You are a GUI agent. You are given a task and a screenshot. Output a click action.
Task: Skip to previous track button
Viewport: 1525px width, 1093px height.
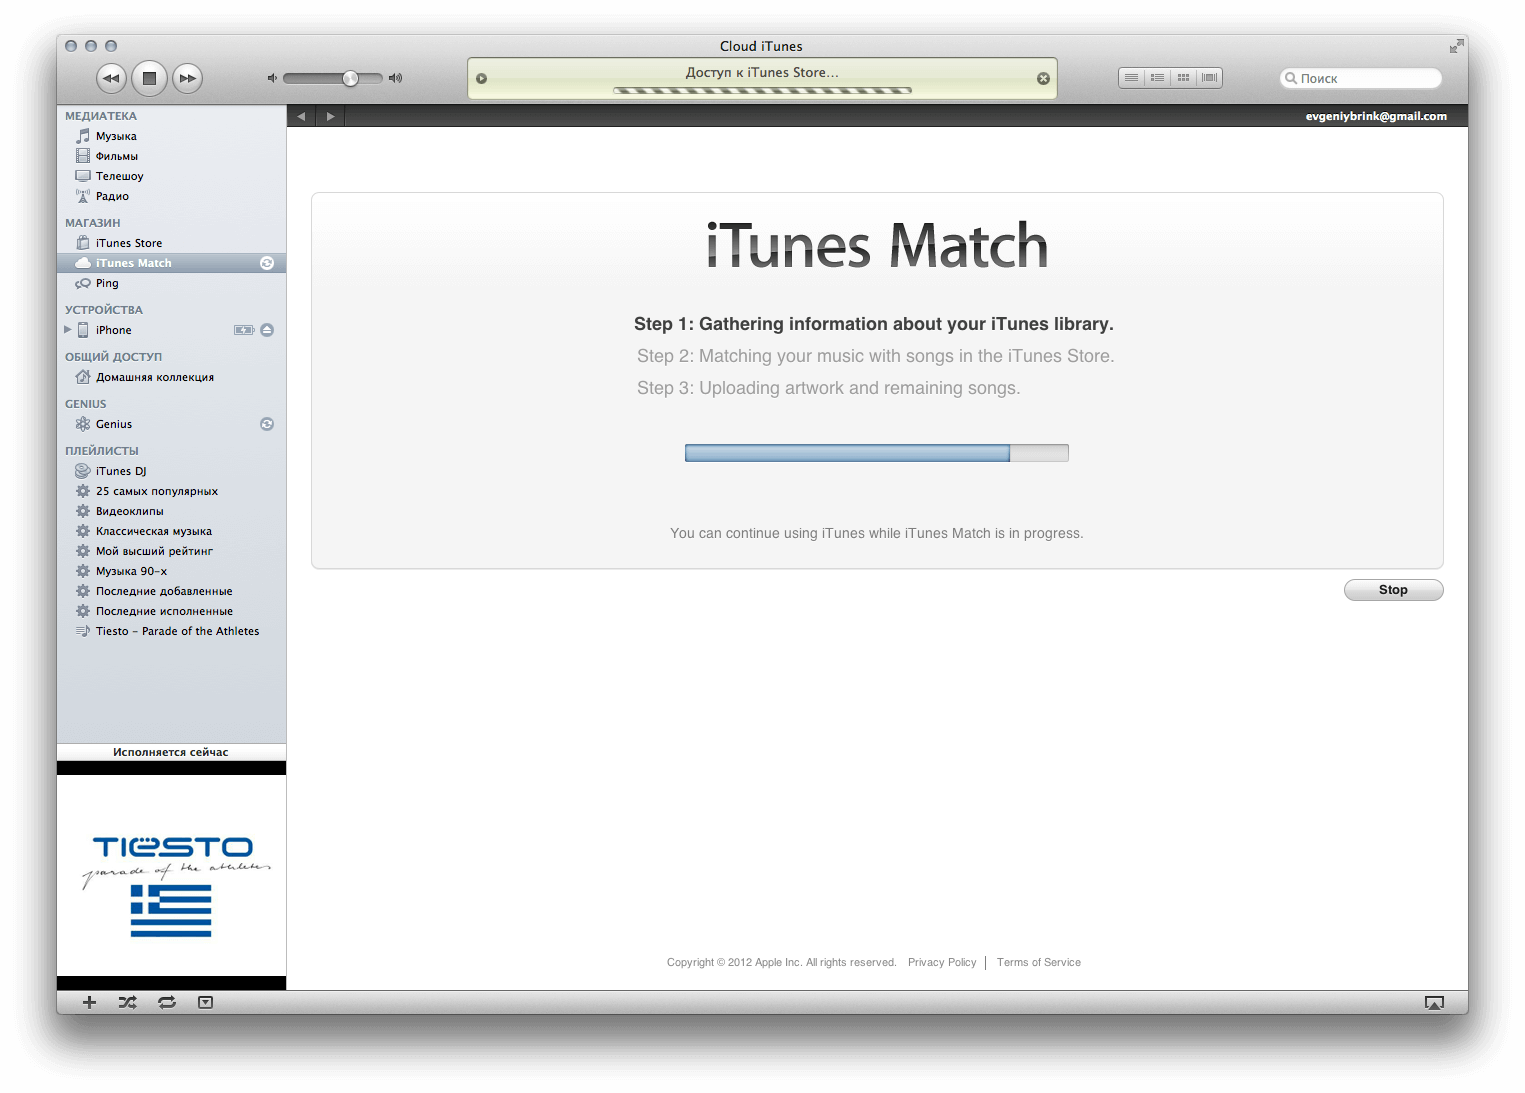pos(111,78)
